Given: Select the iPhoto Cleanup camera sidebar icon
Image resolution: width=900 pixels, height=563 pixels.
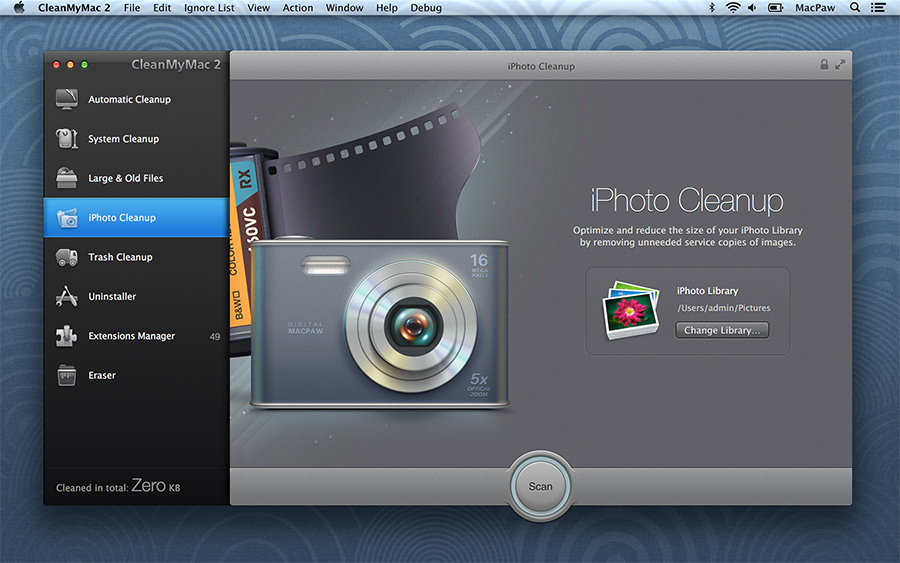Looking at the screenshot, I should (67, 218).
